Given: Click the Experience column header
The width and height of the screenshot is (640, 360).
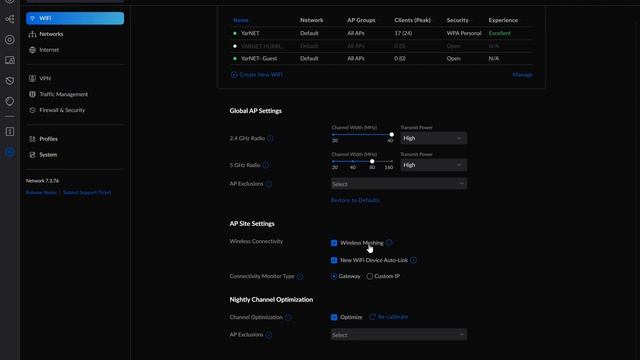Looking at the screenshot, I should coord(503,20).
